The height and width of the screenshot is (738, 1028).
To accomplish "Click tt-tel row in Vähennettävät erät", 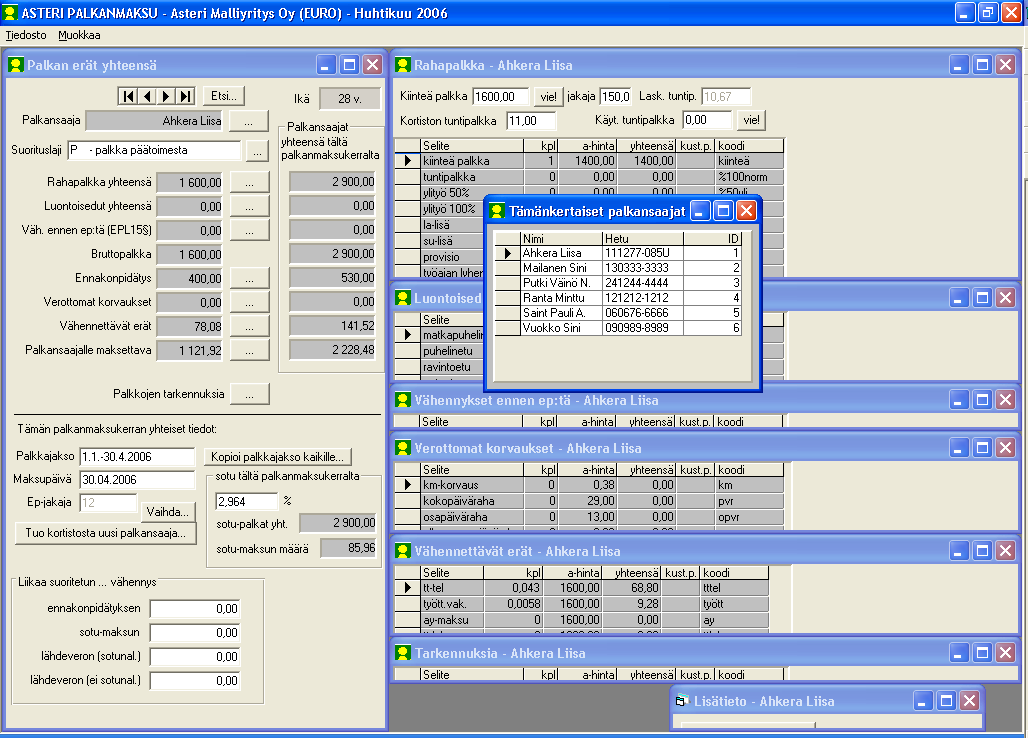I will click(x=582, y=588).
